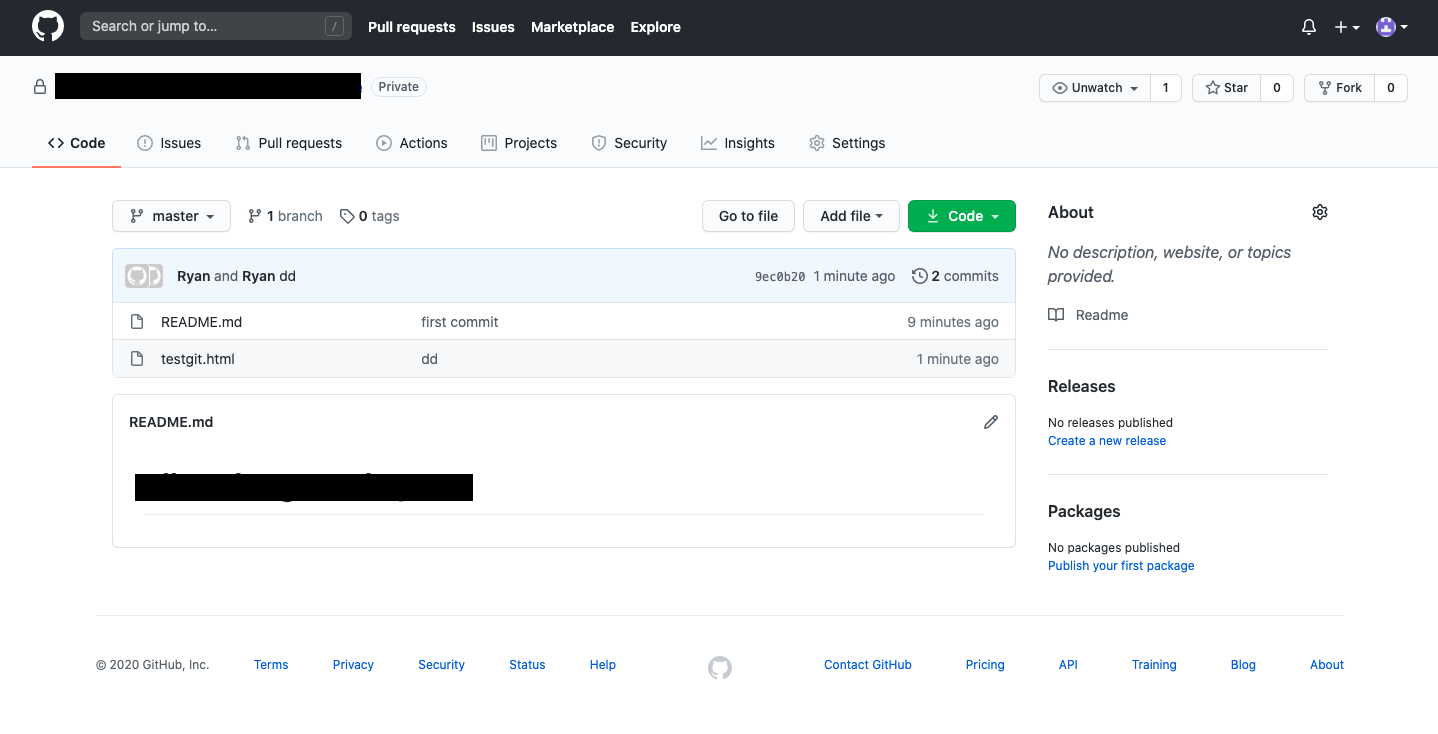Click the testgit.html file icon
Image resolution: width=1438 pixels, height=734 pixels.
point(138,359)
